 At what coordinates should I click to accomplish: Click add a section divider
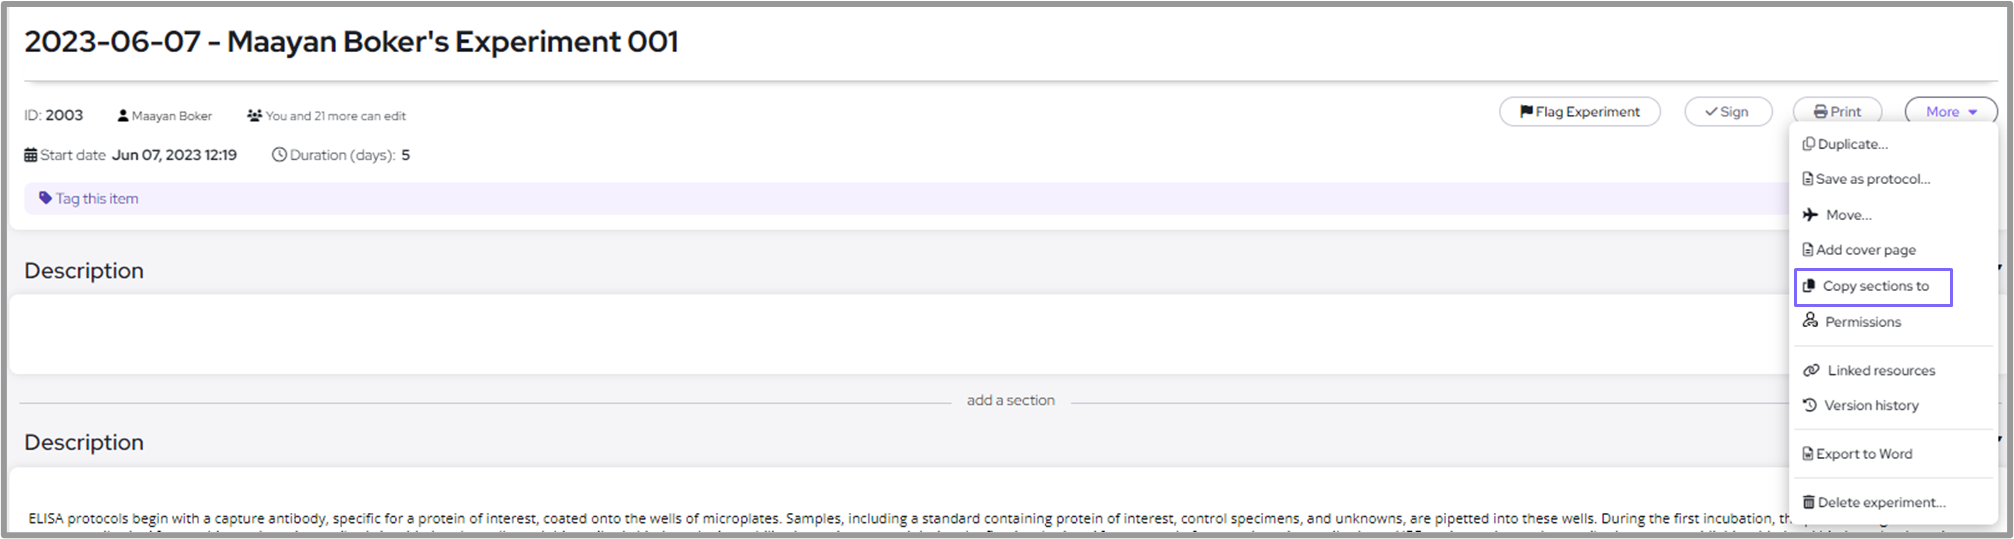click(1010, 400)
